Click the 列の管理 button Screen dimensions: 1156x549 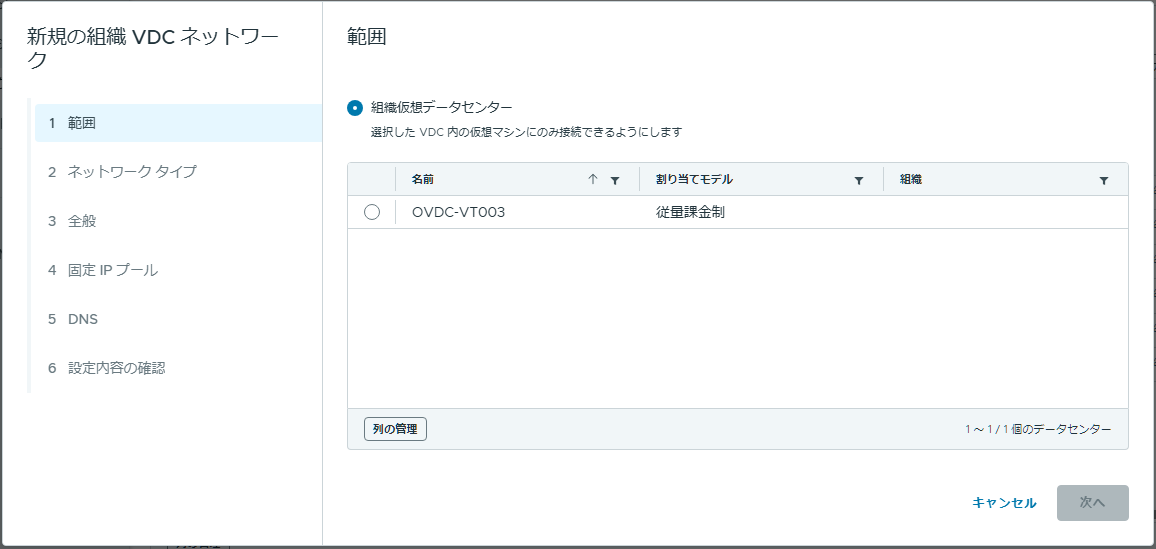coord(395,429)
